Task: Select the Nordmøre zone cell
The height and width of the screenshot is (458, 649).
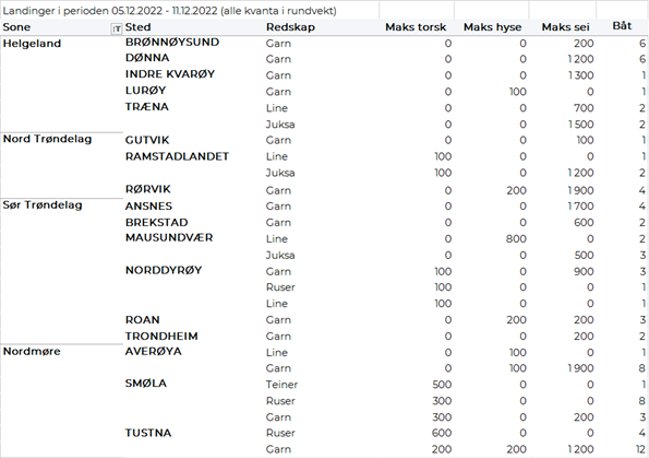Action: 31,352
